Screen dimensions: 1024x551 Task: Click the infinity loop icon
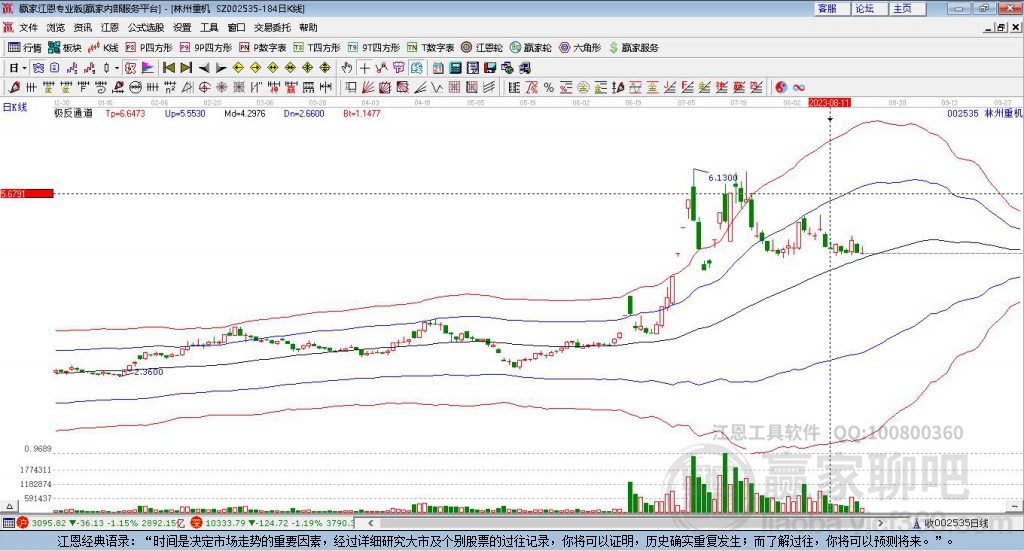[x=799, y=87]
